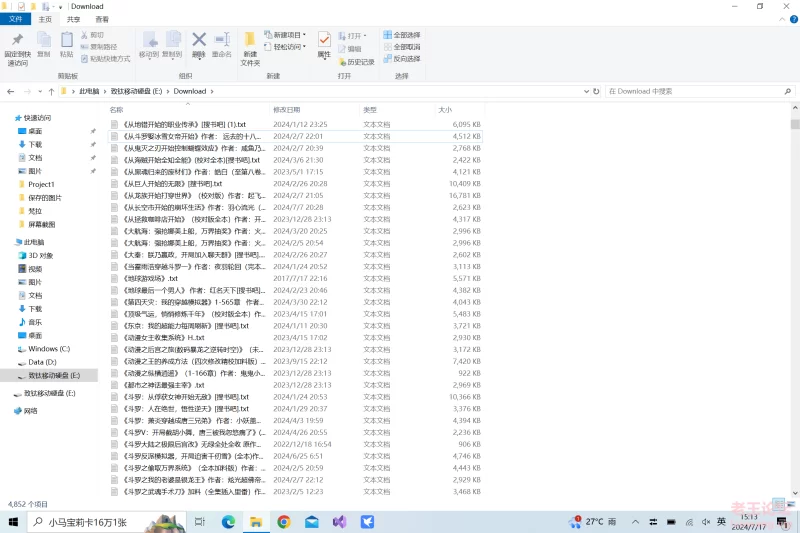
Task: Click 致钛移动硬盘 (E:) in the breadcrumb
Action: [136, 91]
